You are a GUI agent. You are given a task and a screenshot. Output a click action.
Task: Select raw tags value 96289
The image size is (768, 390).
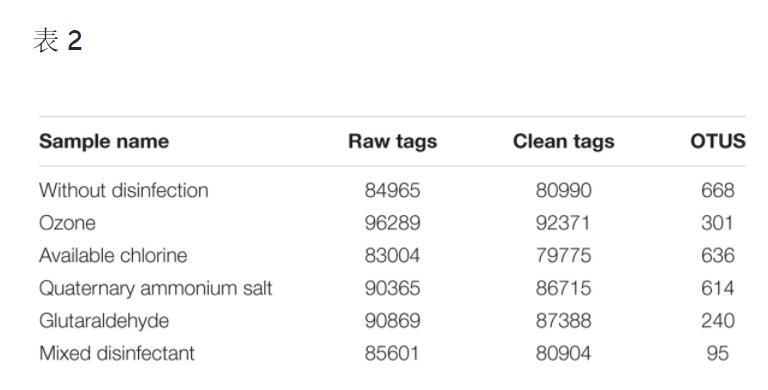392,223
